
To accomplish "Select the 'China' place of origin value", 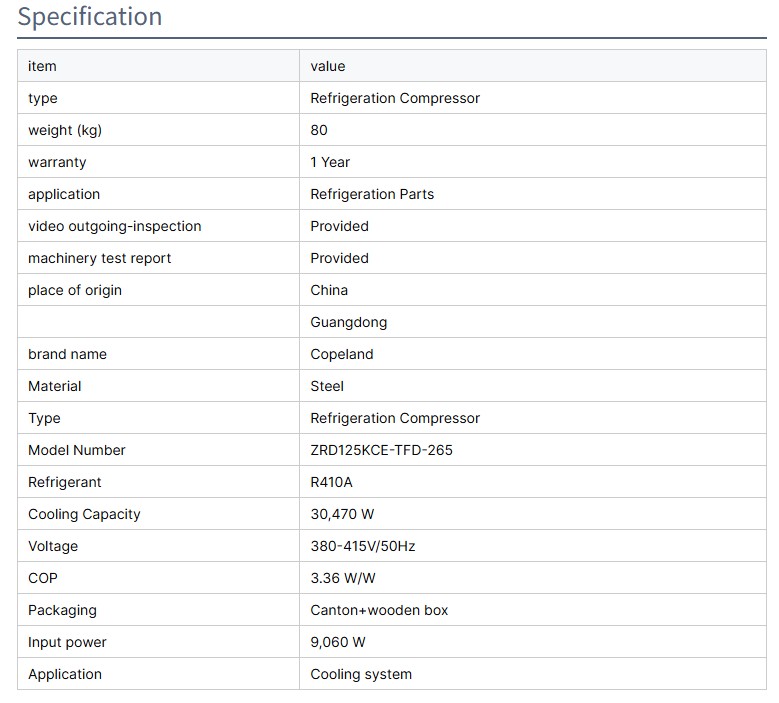I will click(329, 290).
